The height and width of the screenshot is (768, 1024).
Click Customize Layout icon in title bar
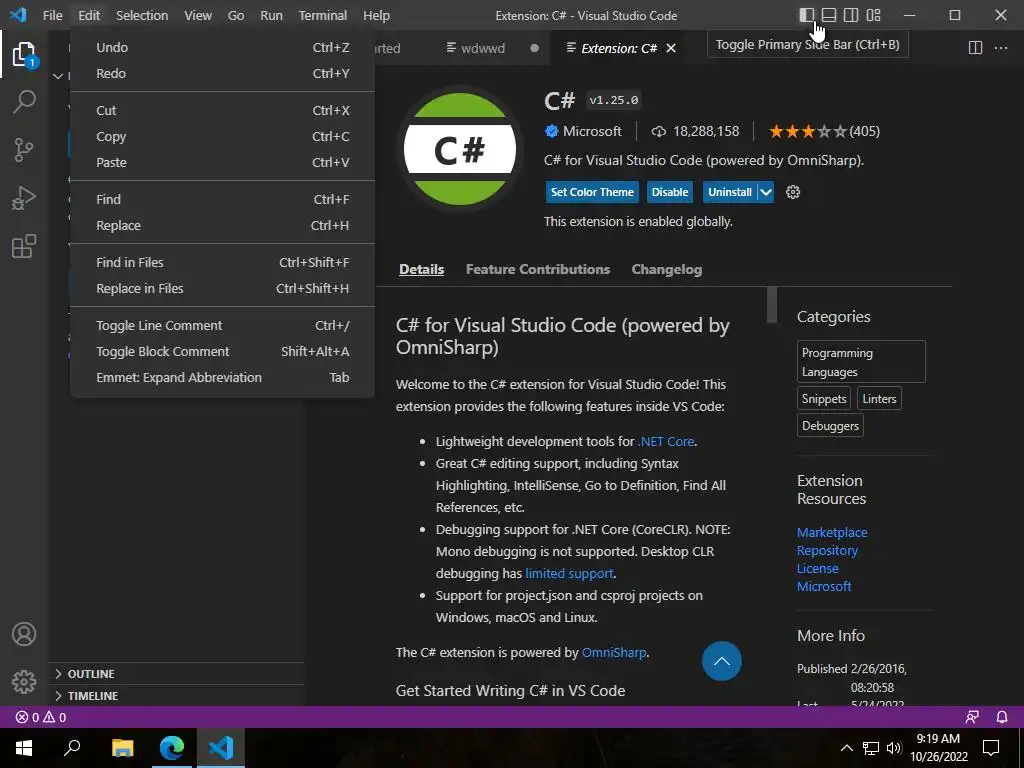(x=873, y=15)
